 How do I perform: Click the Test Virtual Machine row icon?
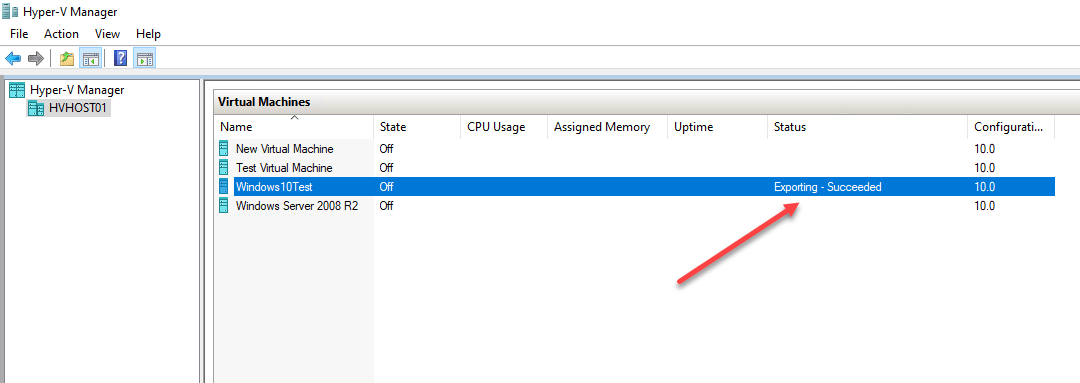coord(223,167)
